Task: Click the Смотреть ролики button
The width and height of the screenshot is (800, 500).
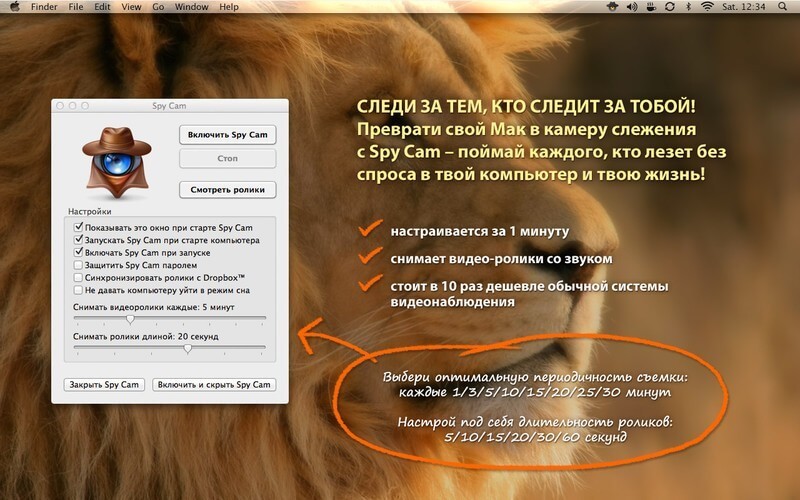Action: pos(228,190)
